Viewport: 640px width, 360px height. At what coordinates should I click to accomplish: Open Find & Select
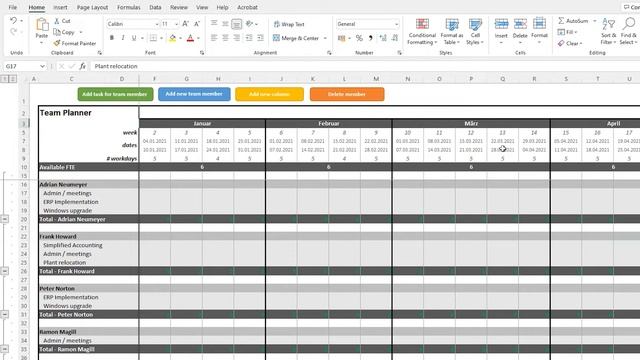point(628,31)
